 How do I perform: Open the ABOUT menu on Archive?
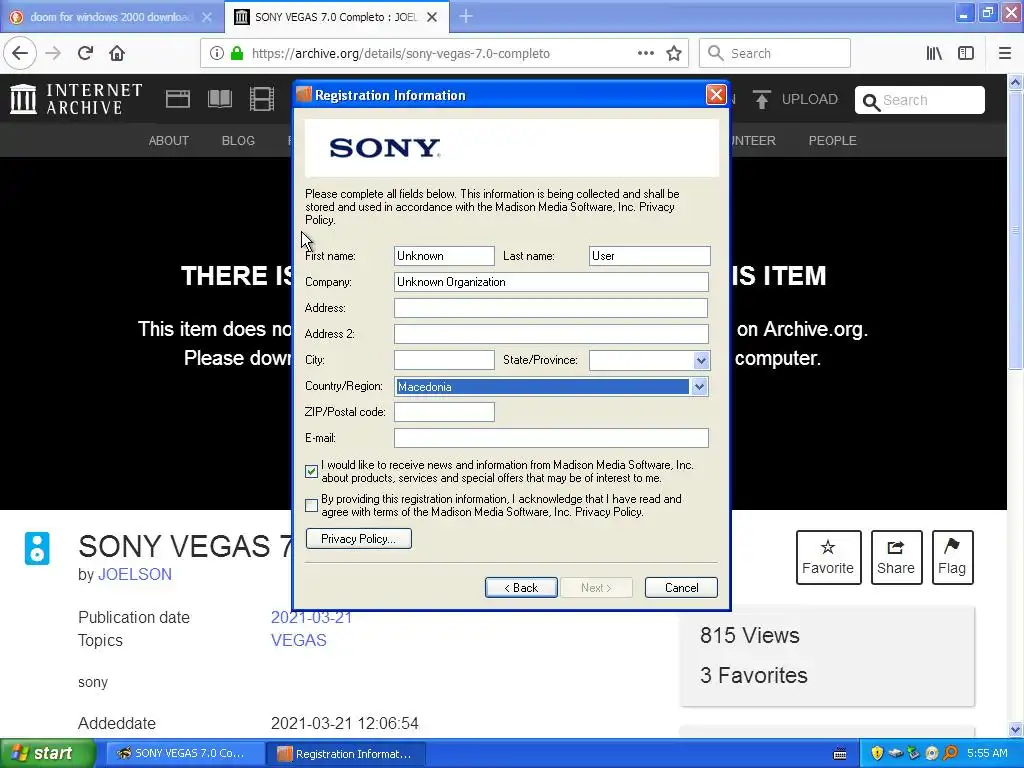coord(168,140)
